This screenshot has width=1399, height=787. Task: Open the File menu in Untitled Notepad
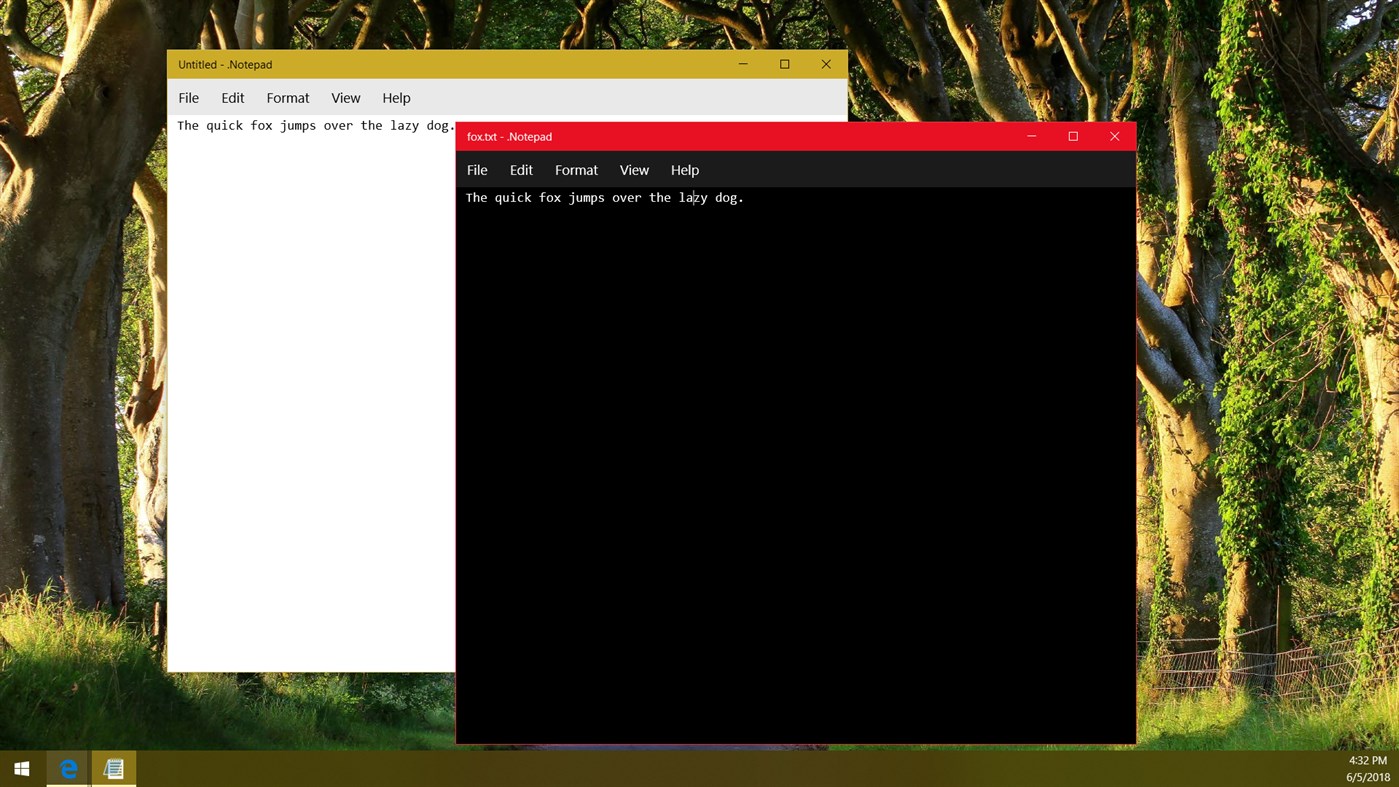click(x=188, y=97)
